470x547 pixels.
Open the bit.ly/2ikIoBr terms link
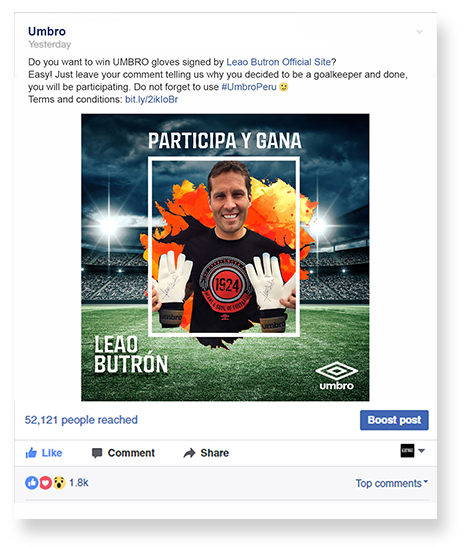click(x=151, y=99)
